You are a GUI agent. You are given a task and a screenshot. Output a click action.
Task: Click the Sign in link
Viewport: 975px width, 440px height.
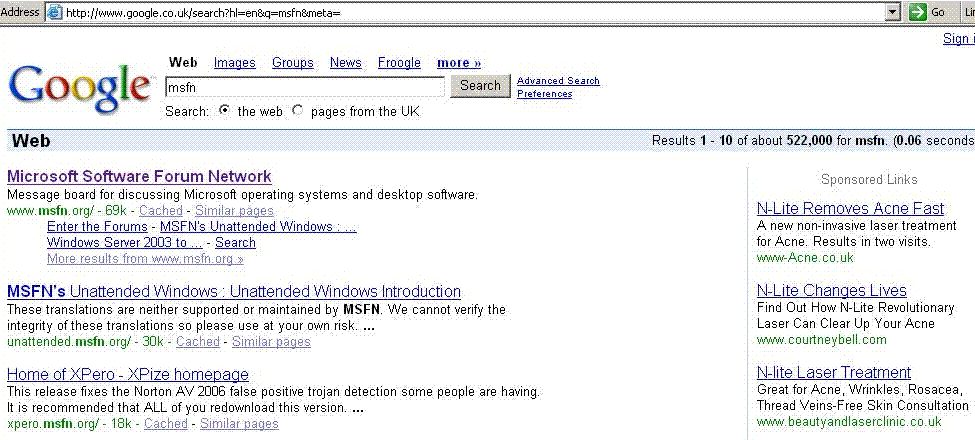point(958,39)
